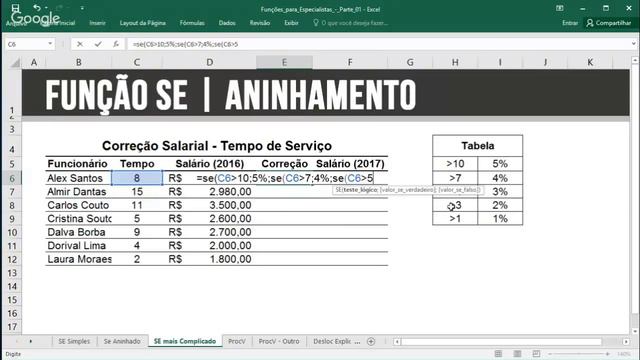Cancel the formula entry with the X icon
This screenshot has height=360, width=640.
pyautogui.click(x=80, y=44)
